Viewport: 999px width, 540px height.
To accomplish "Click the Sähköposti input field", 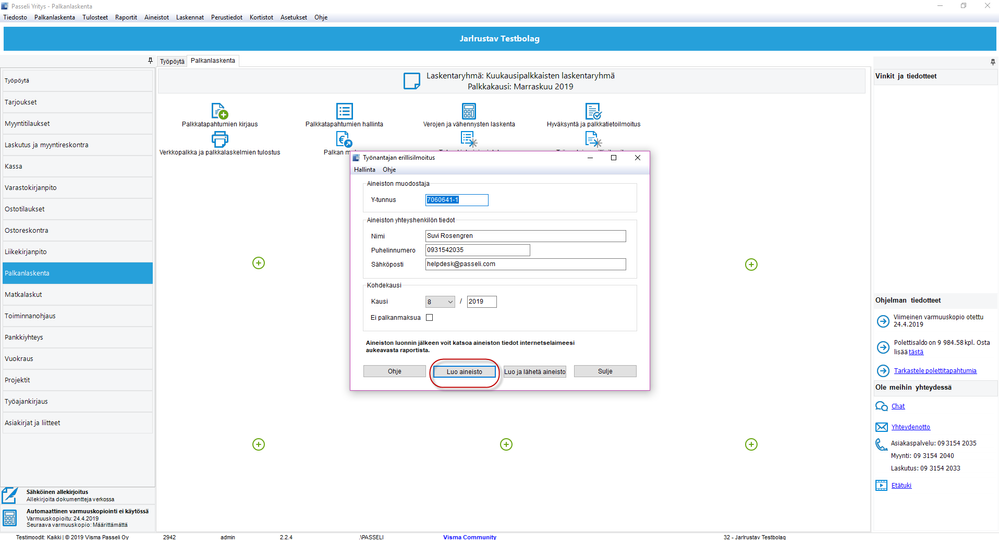I will pos(526,264).
